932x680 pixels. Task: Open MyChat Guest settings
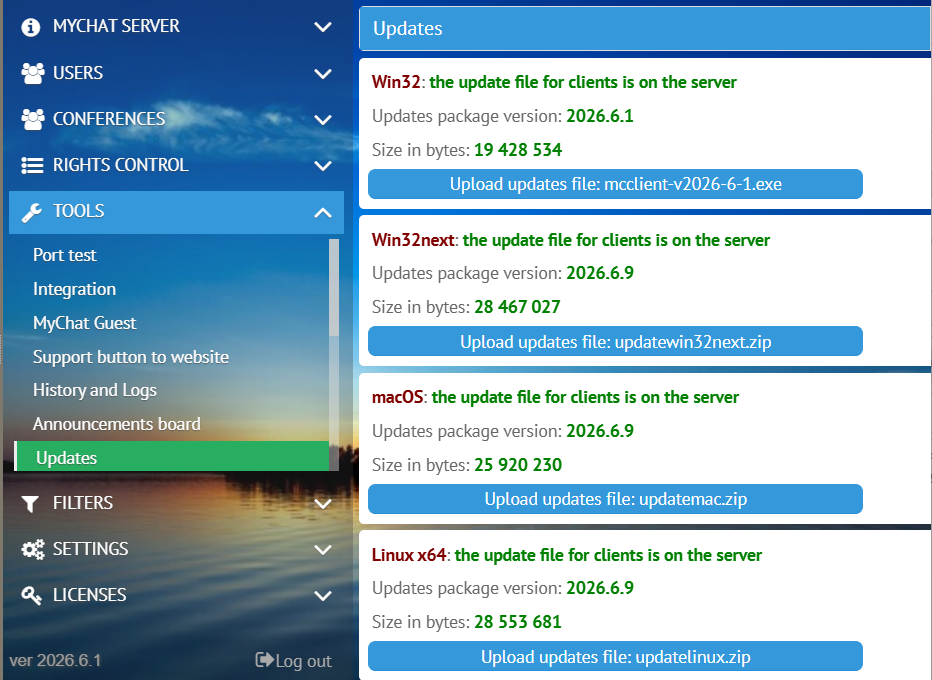[84, 323]
